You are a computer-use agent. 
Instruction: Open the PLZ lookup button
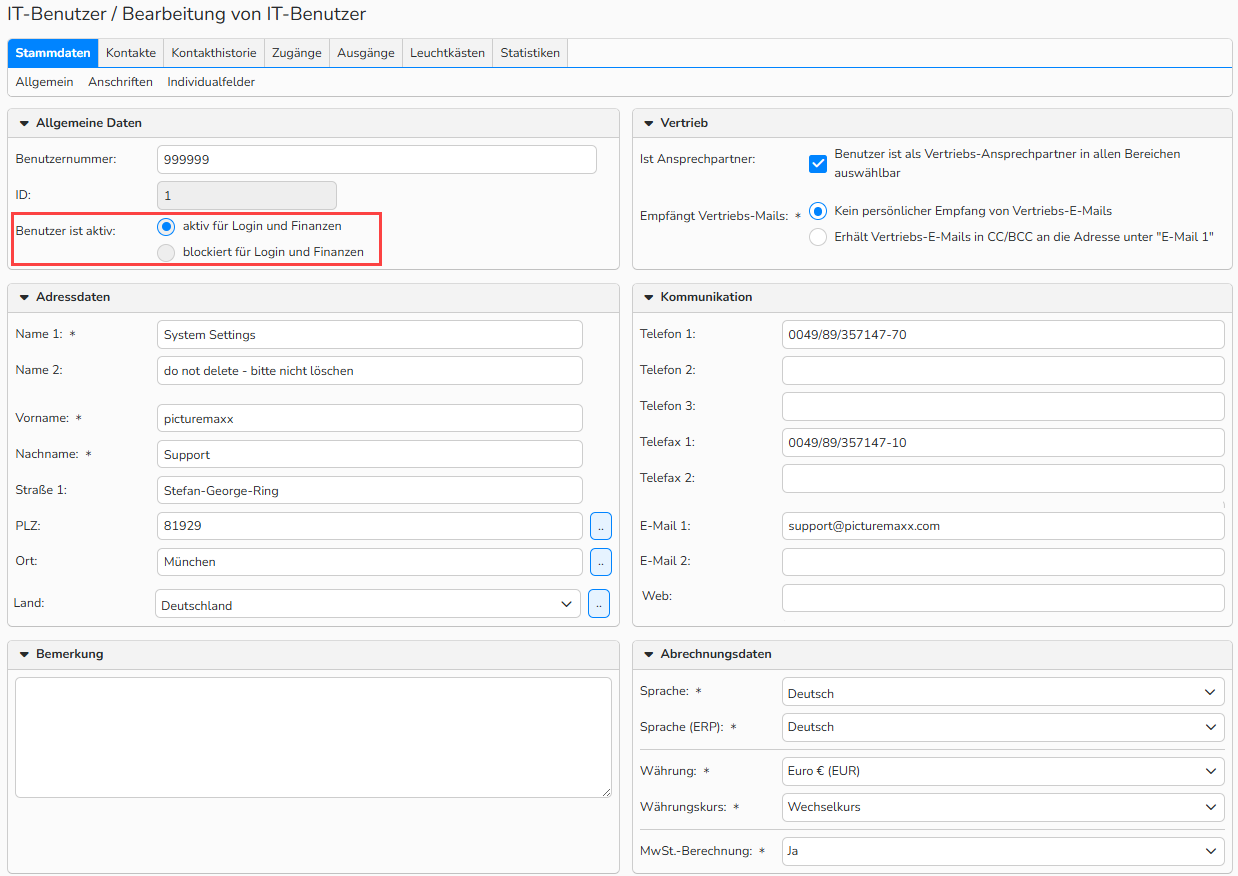(x=599, y=526)
